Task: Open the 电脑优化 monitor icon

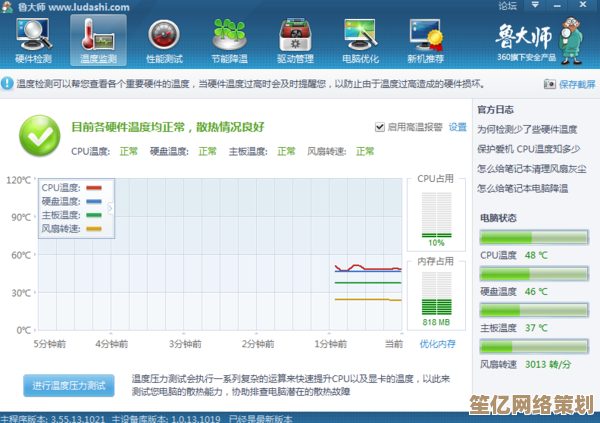Action: click(360, 41)
